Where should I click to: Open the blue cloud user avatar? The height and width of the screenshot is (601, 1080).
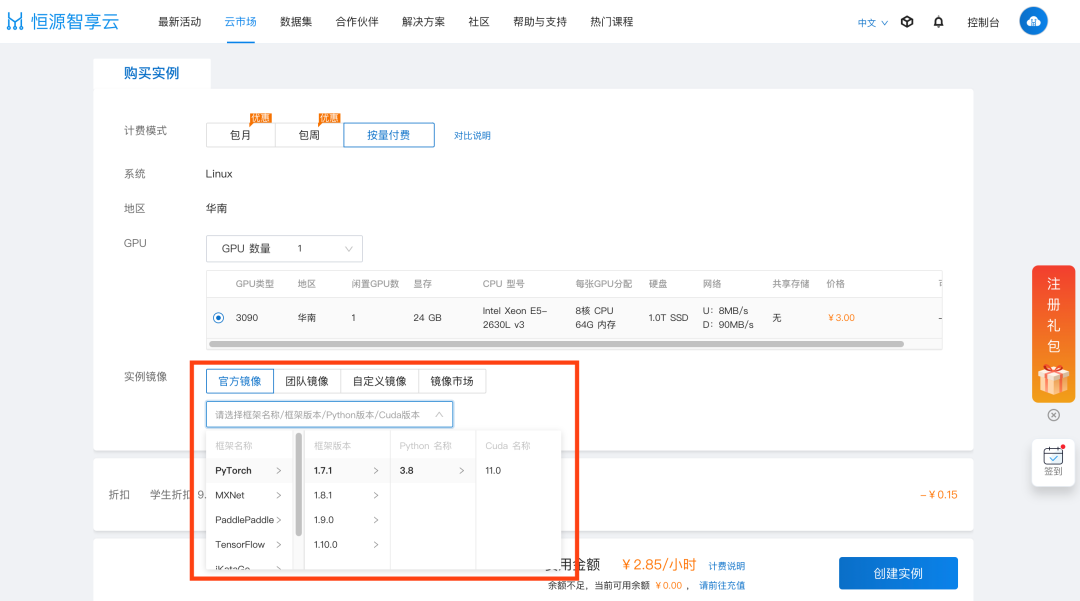[1033, 21]
